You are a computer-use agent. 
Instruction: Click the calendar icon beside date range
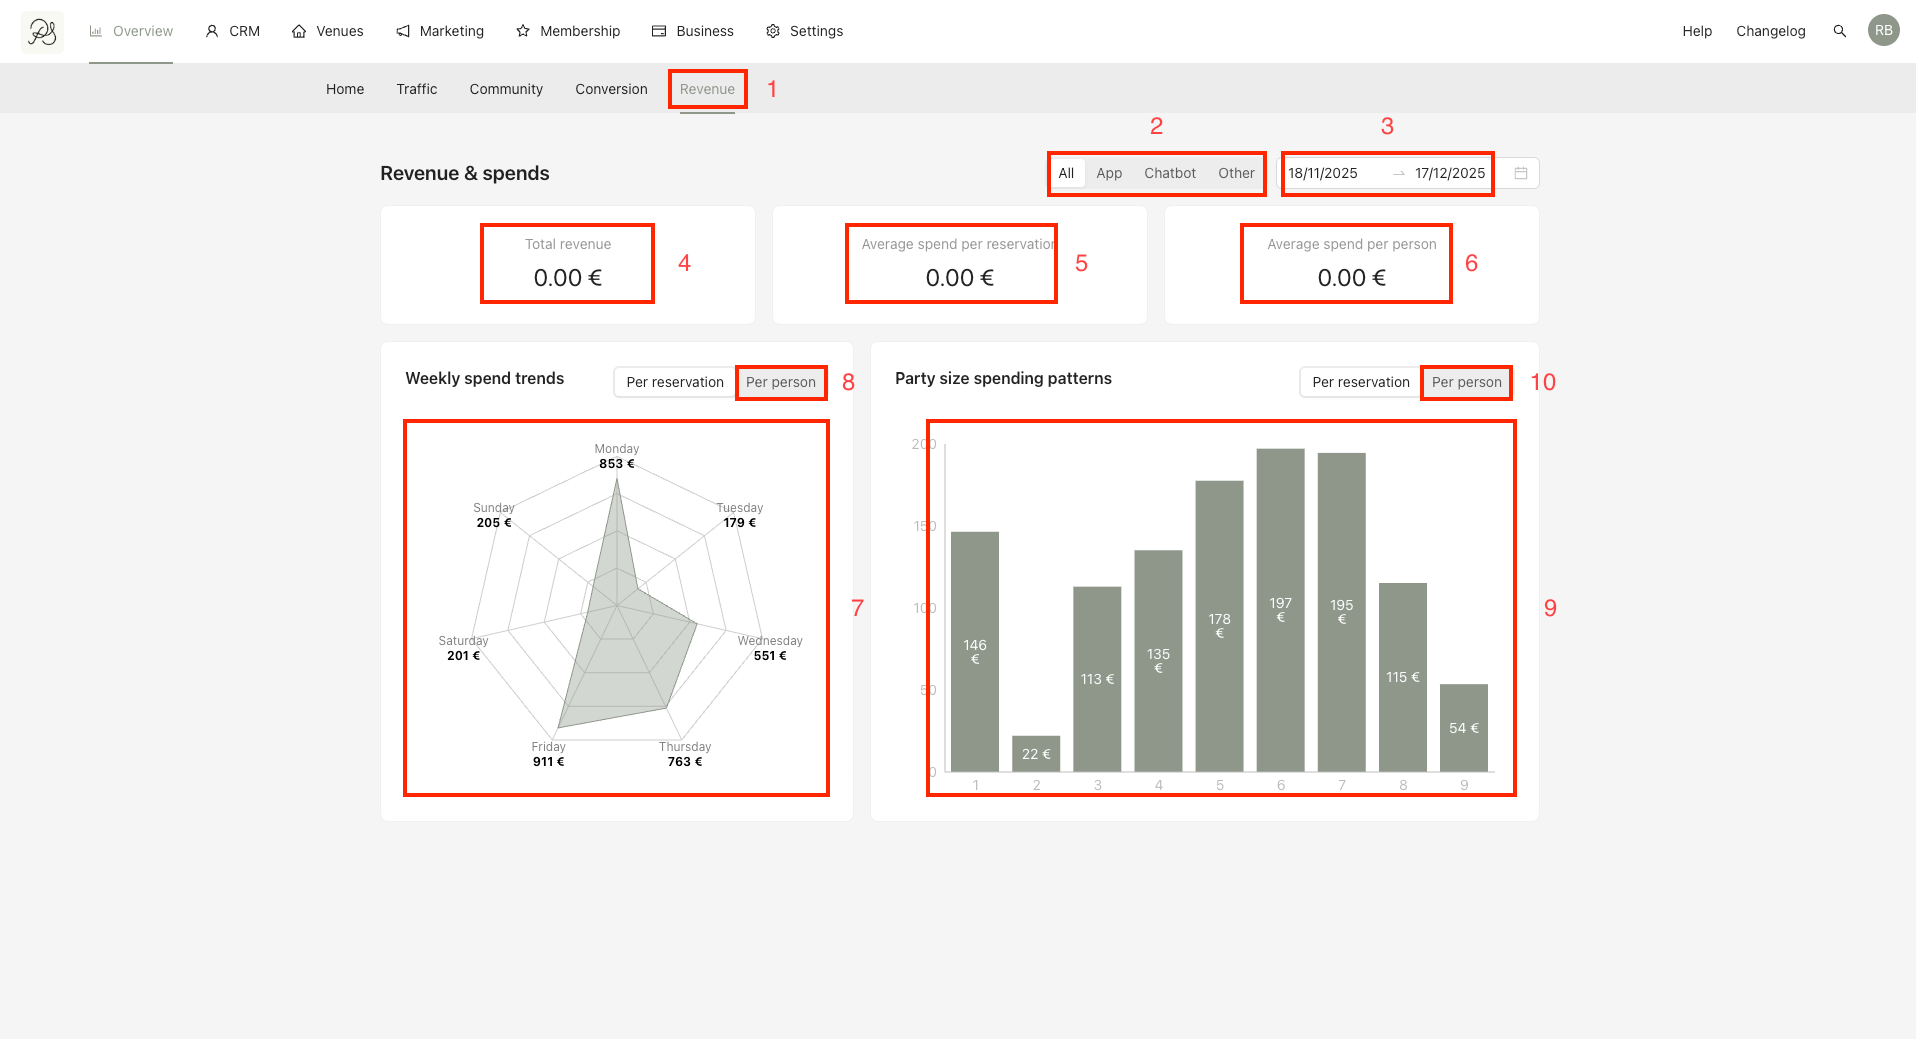click(x=1521, y=173)
